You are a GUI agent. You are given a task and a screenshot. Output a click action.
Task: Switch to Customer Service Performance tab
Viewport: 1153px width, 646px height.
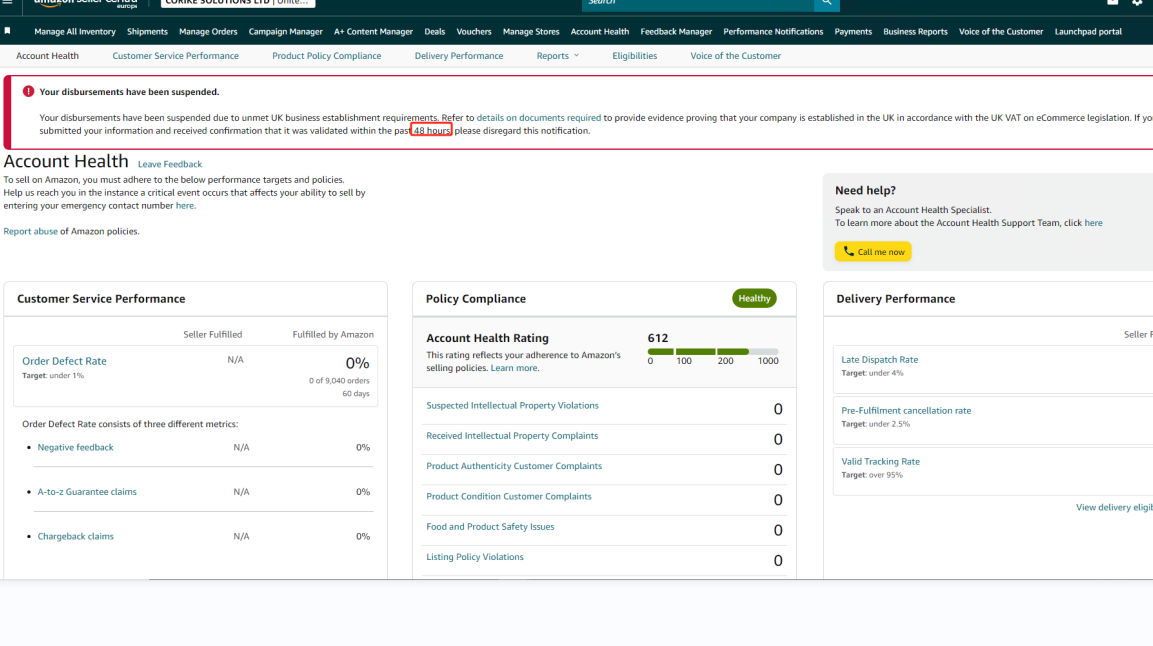click(175, 56)
